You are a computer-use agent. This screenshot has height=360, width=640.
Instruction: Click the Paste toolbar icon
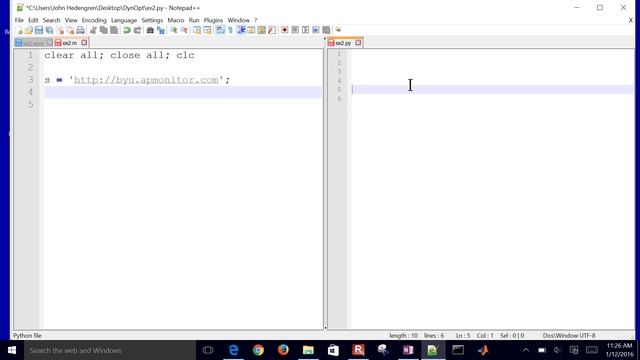pyautogui.click(x=114, y=30)
